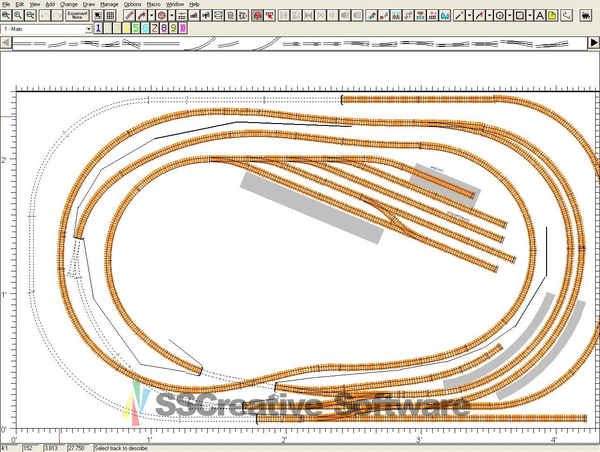Expand the circle track options arrow
This screenshot has height=452, width=600.
172,16
